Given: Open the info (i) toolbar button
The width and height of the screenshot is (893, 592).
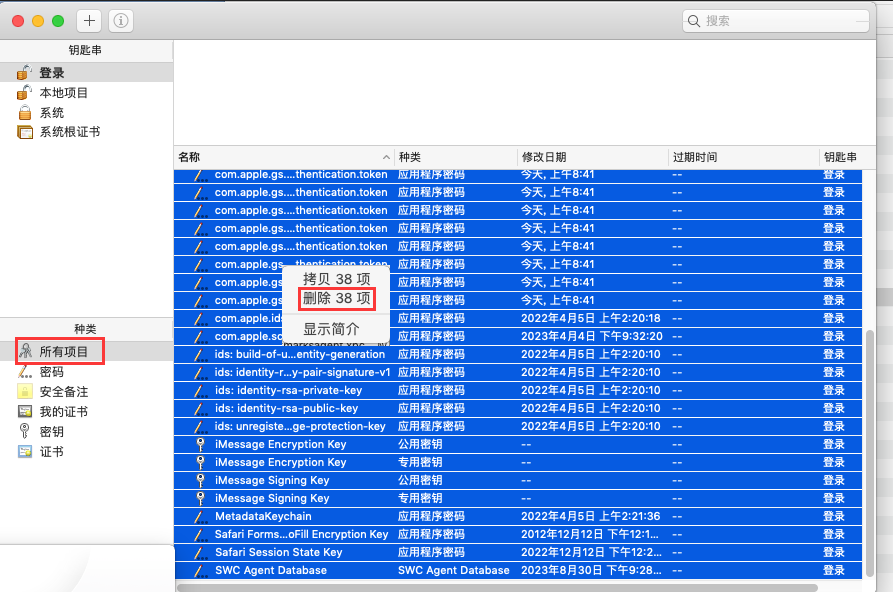Looking at the screenshot, I should (121, 21).
